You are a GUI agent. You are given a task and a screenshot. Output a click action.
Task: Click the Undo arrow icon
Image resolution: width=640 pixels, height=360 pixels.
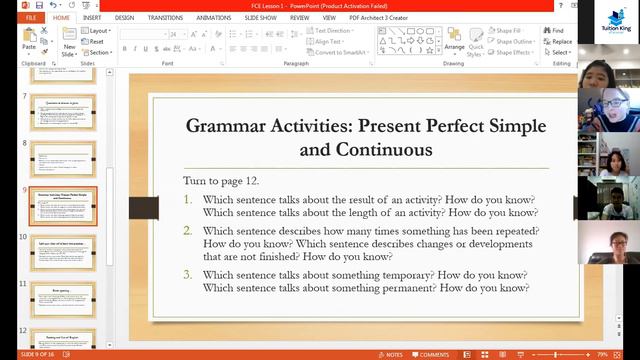[53, 5]
